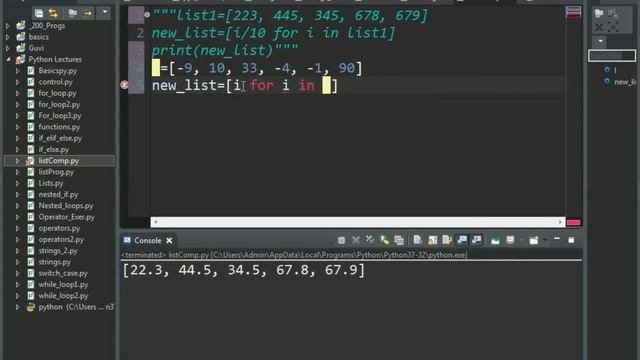Screen dimensions: 640x360
Task: Select for_loop2.py in explorer
Action: 59,104
